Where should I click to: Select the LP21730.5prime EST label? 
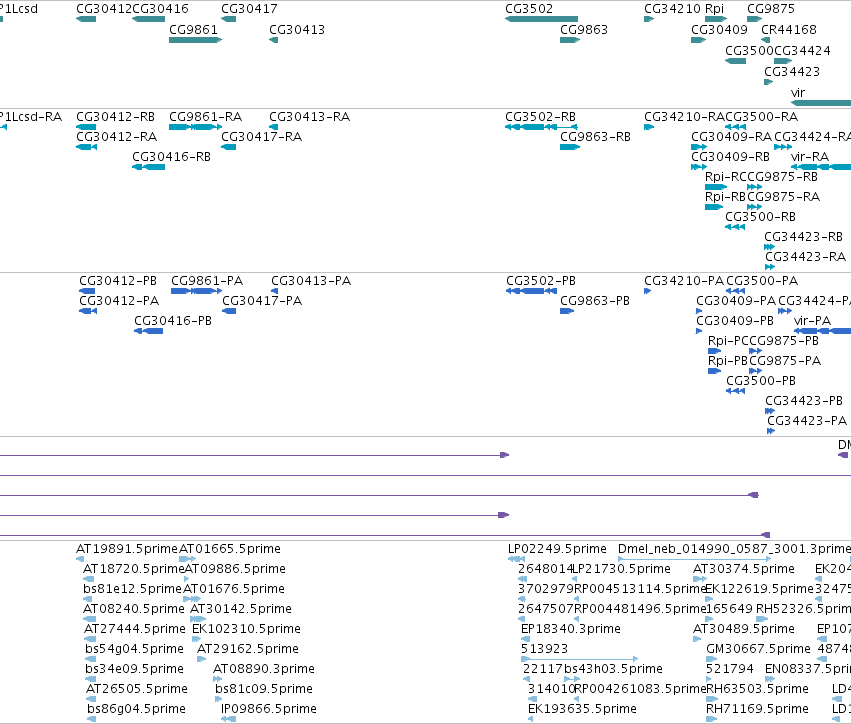[622, 569]
